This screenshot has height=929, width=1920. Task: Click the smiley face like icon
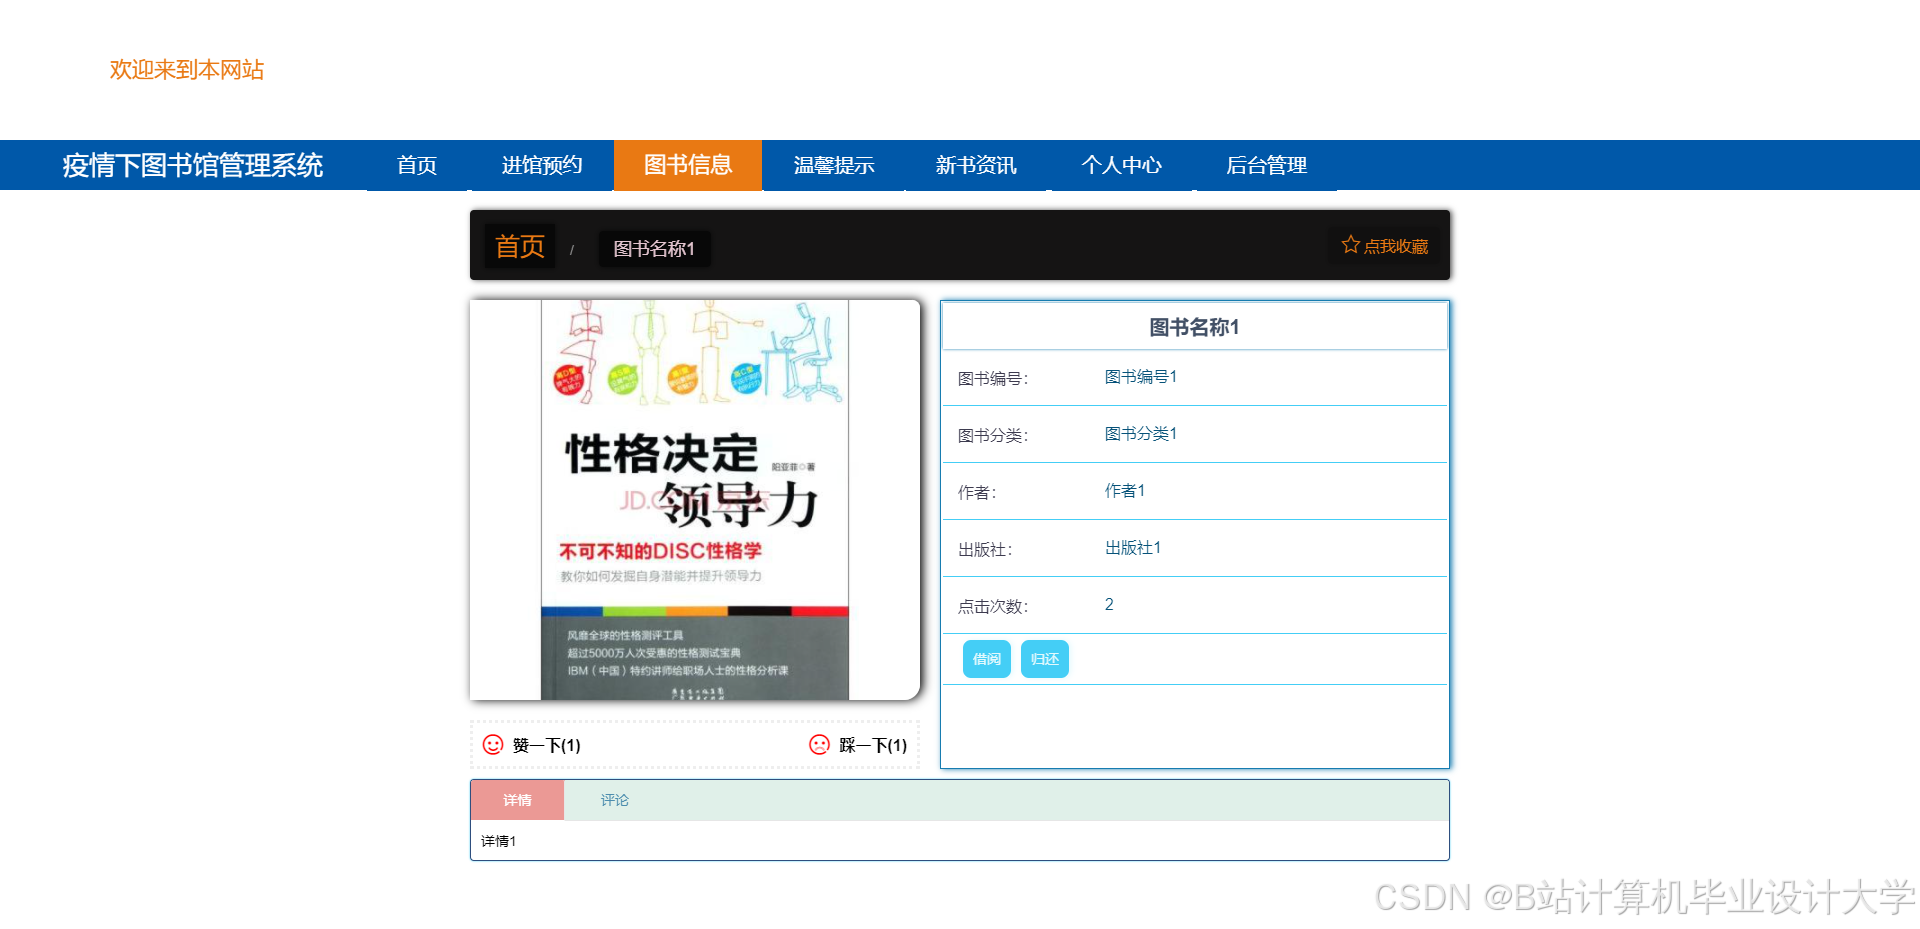pyautogui.click(x=493, y=745)
